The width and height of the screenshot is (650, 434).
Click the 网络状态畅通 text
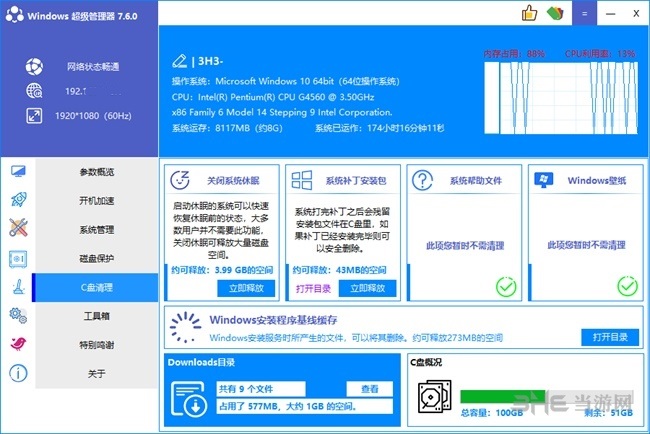point(93,66)
